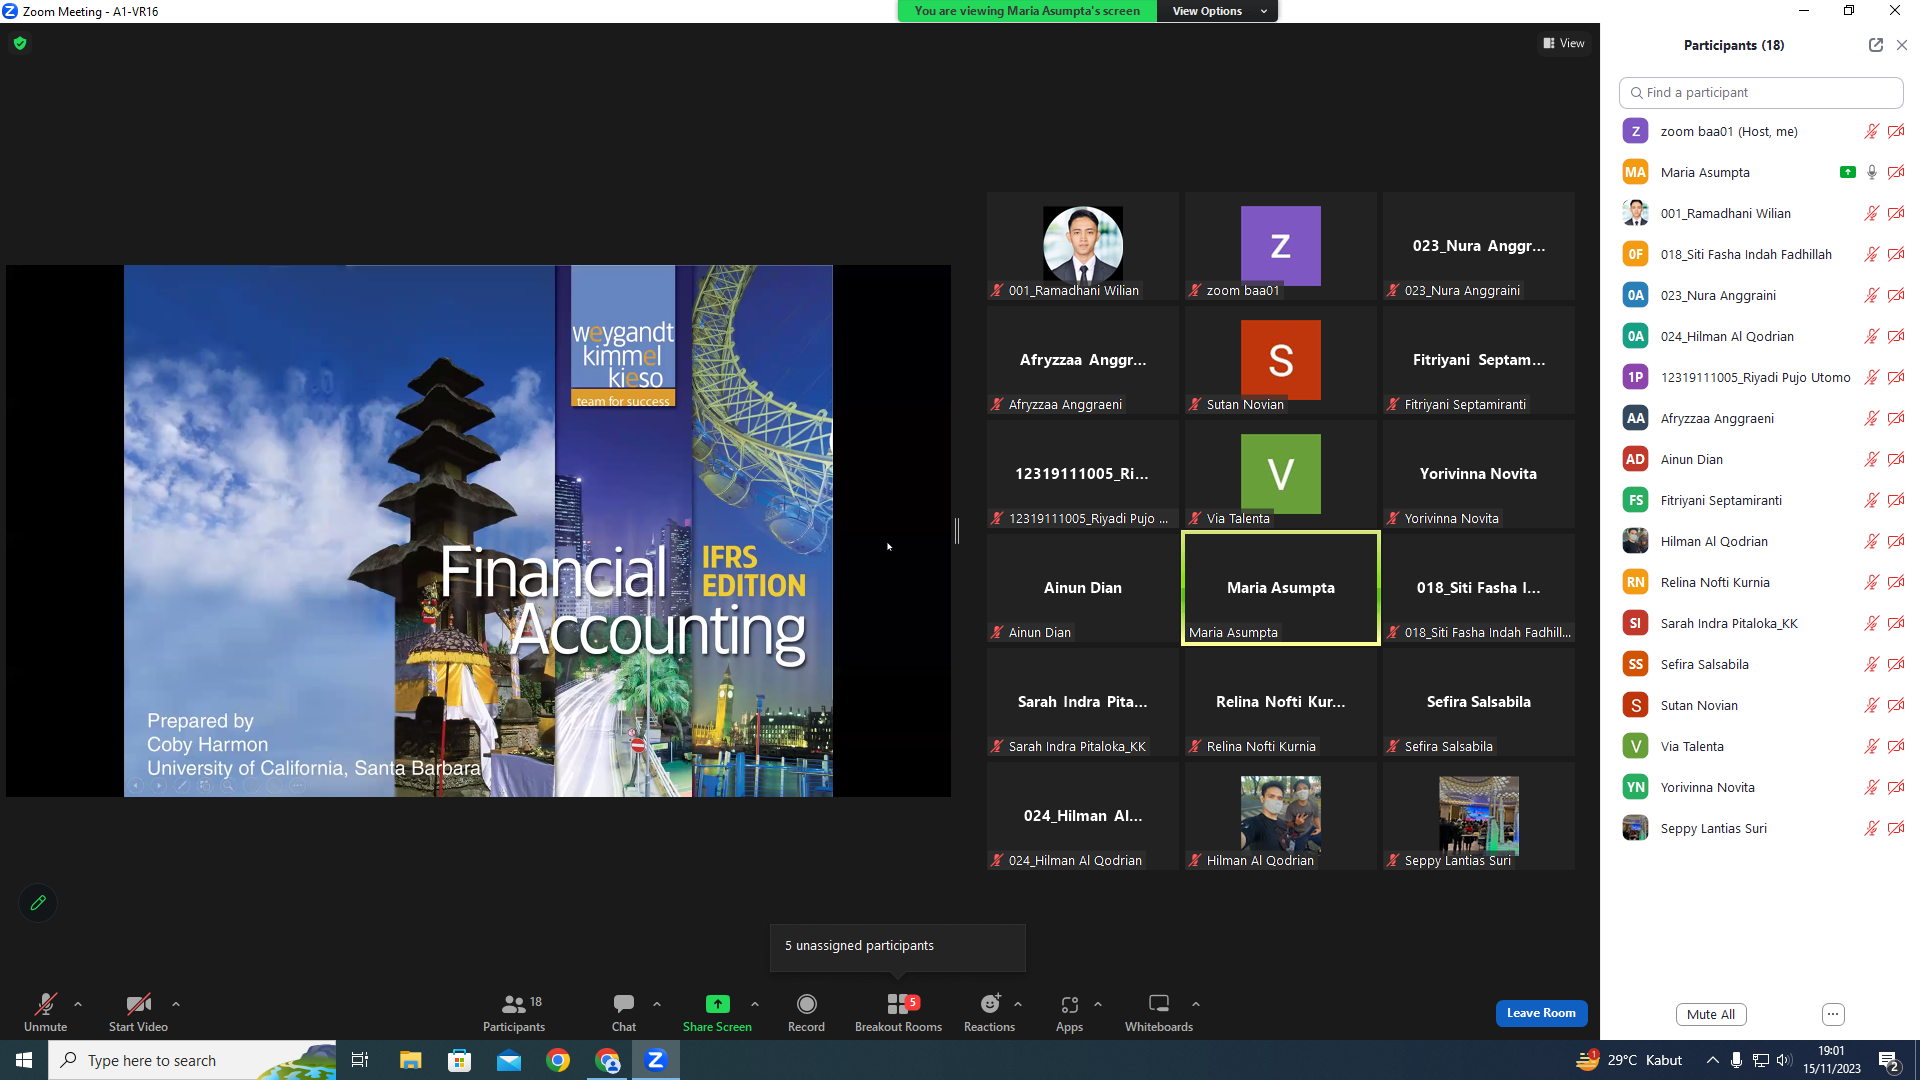Open the Reactions icon
Viewport: 1920px width, 1080px height.
(990, 1004)
